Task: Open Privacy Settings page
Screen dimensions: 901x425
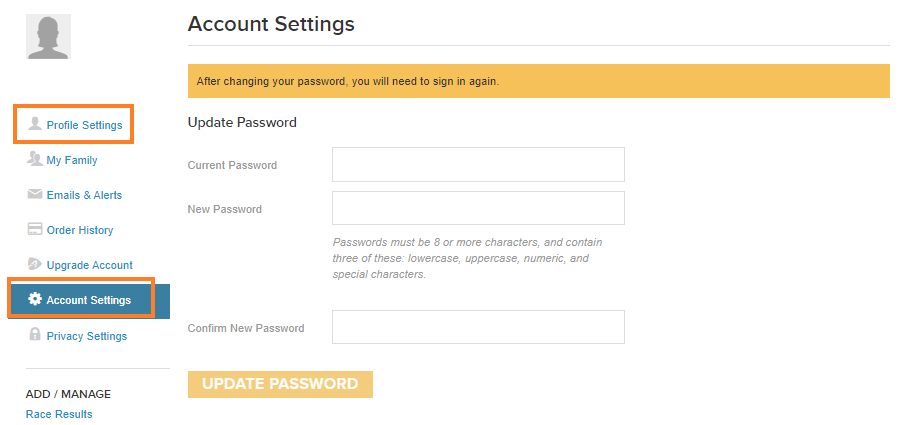Action: (87, 336)
